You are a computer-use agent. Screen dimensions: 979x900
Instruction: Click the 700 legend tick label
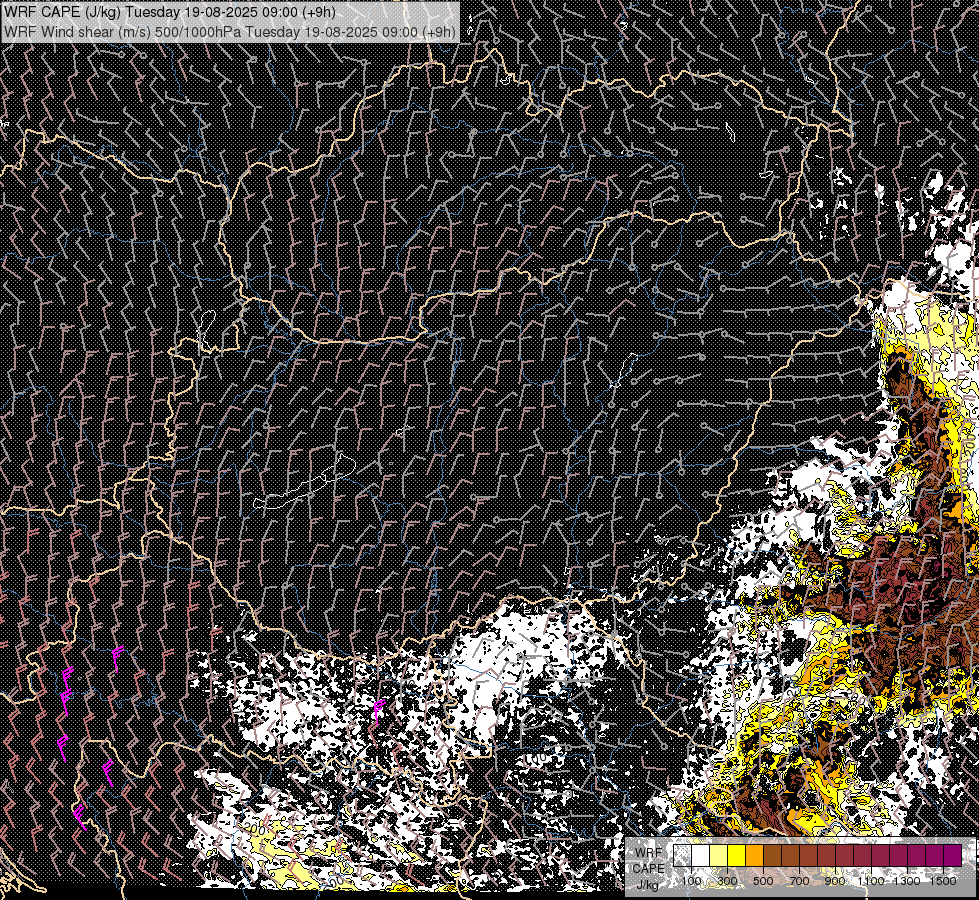799,881
